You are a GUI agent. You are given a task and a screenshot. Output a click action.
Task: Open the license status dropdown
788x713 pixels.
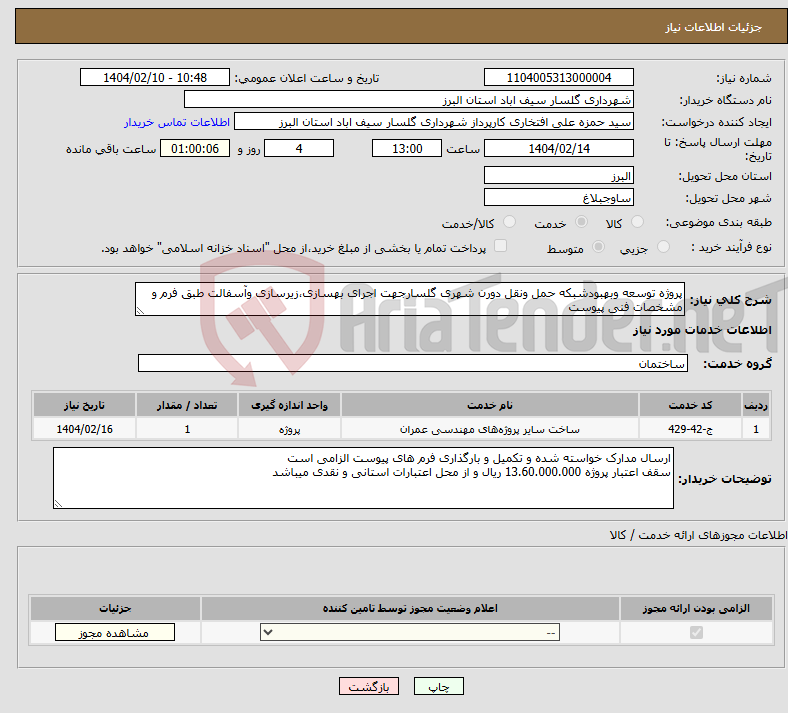(x=410, y=632)
